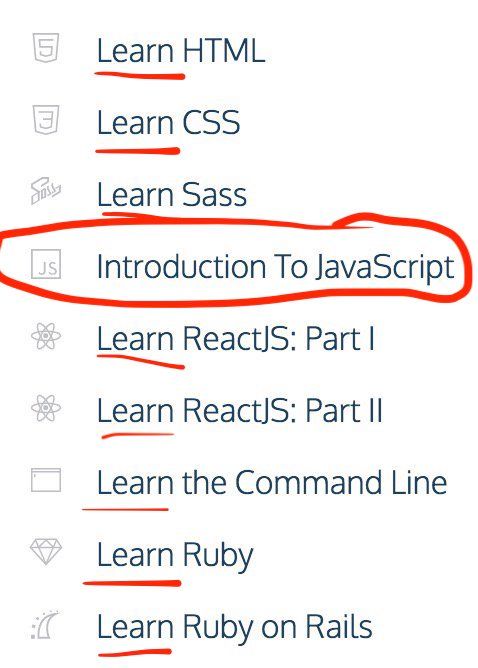
Task: Click the atom icon beside ReactJS Part II
Action: pyautogui.click(x=46, y=408)
